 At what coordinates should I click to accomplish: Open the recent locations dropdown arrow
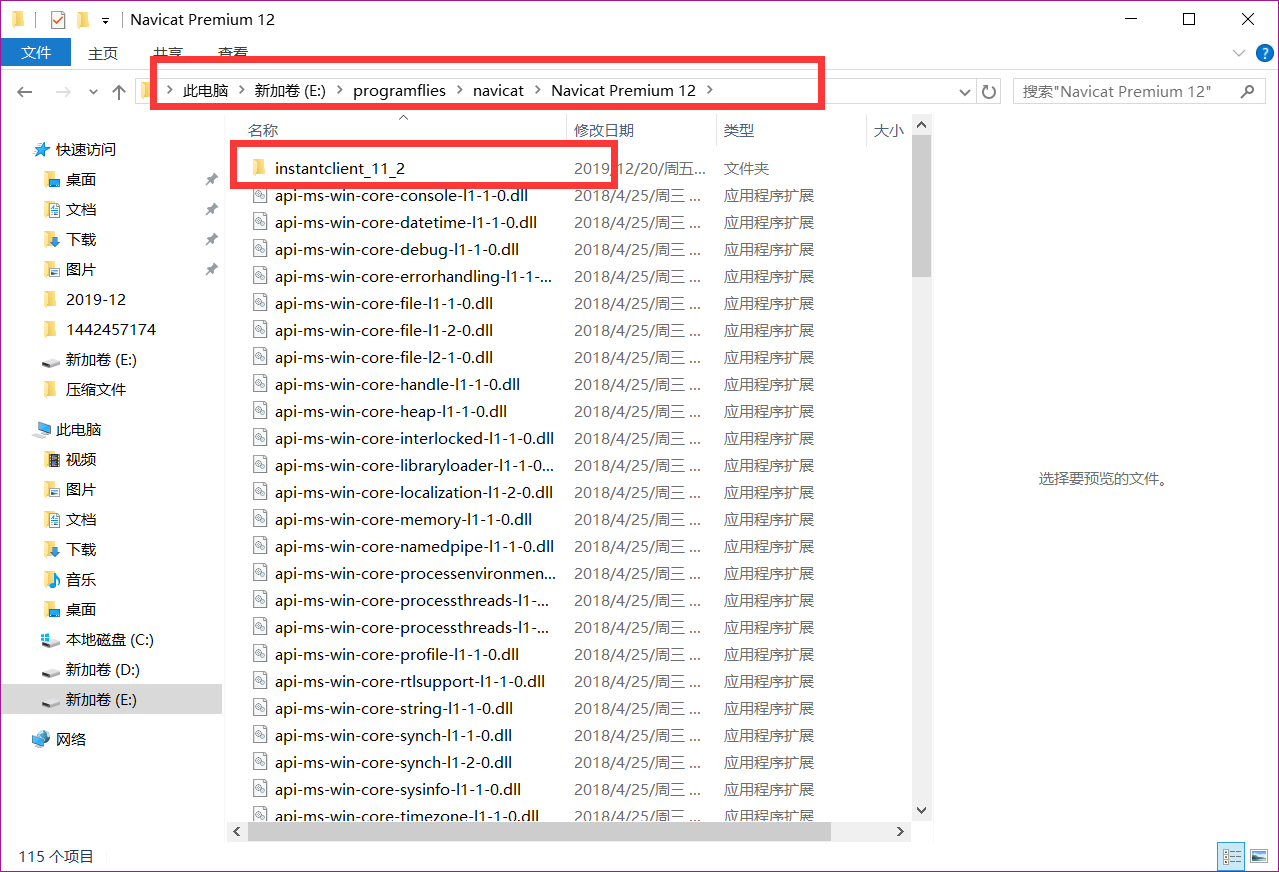click(x=93, y=92)
